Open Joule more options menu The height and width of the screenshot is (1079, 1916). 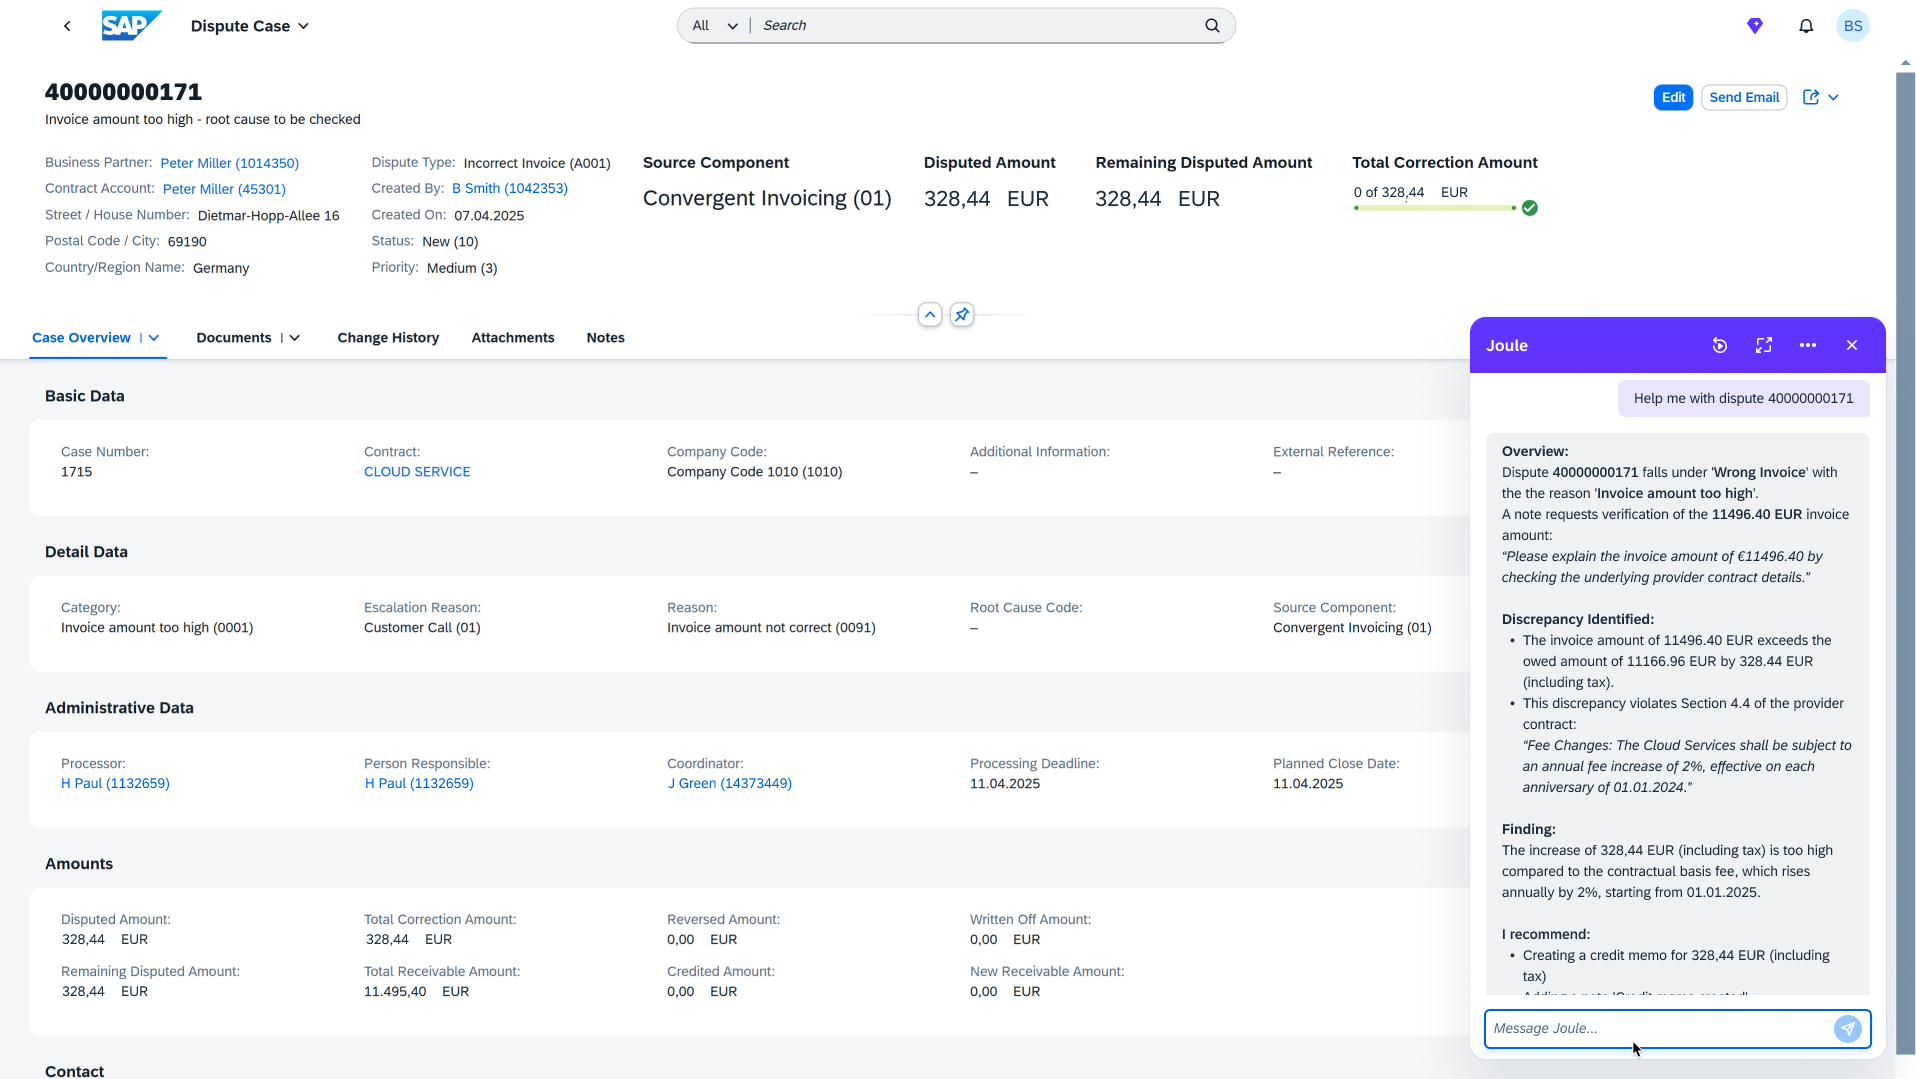(x=1807, y=345)
